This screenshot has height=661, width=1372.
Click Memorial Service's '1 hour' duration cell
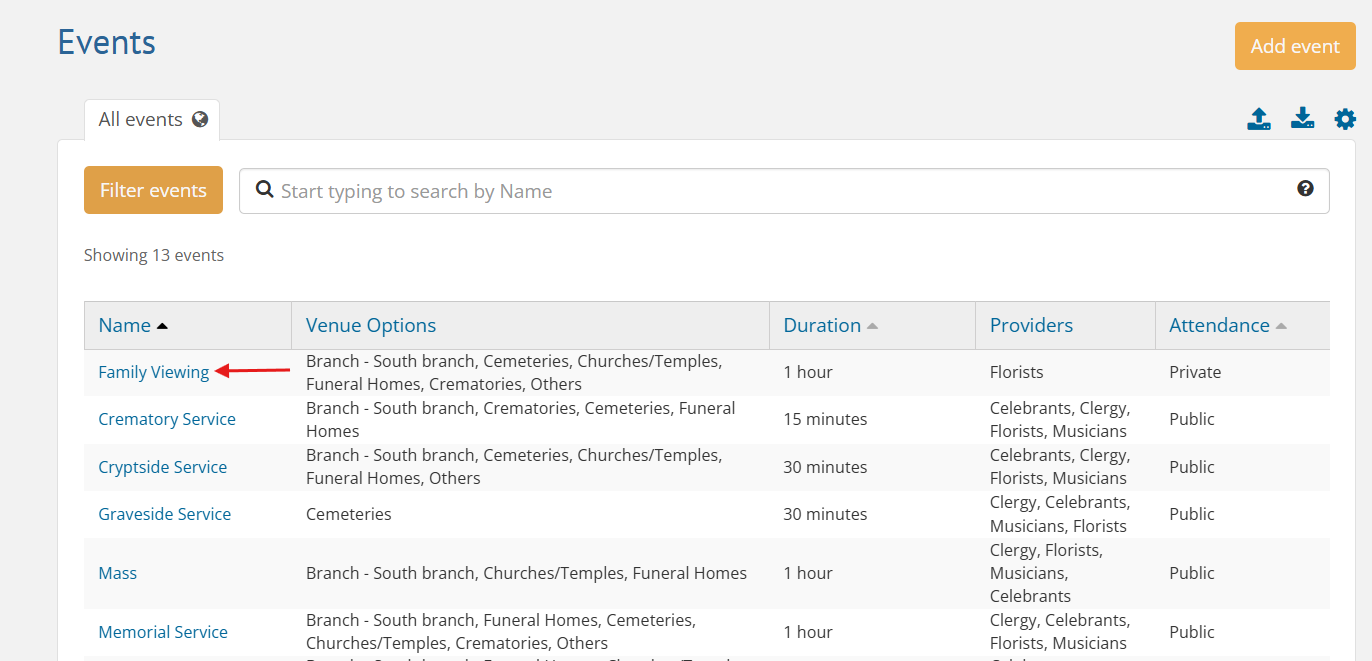[x=808, y=632]
